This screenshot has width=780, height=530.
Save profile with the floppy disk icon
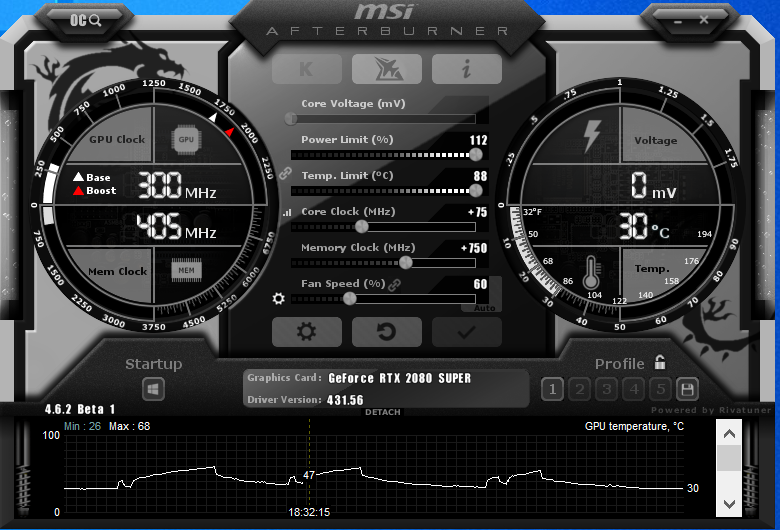click(687, 389)
